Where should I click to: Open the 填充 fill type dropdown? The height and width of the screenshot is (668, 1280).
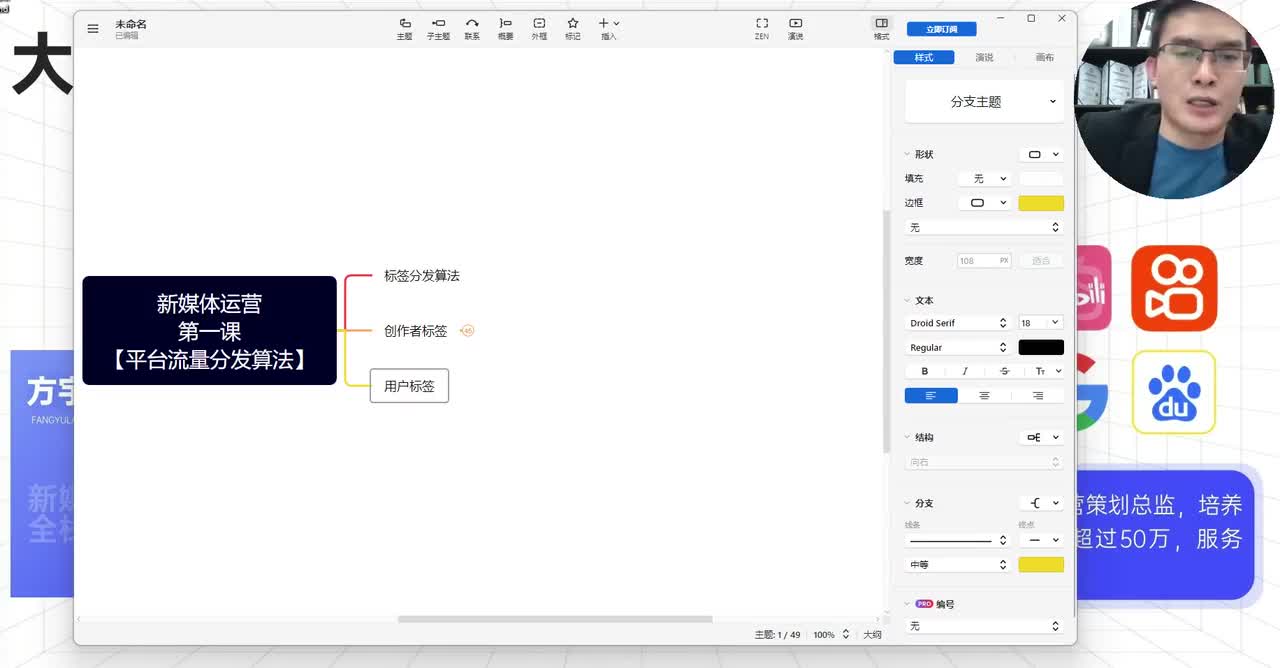point(985,178)
